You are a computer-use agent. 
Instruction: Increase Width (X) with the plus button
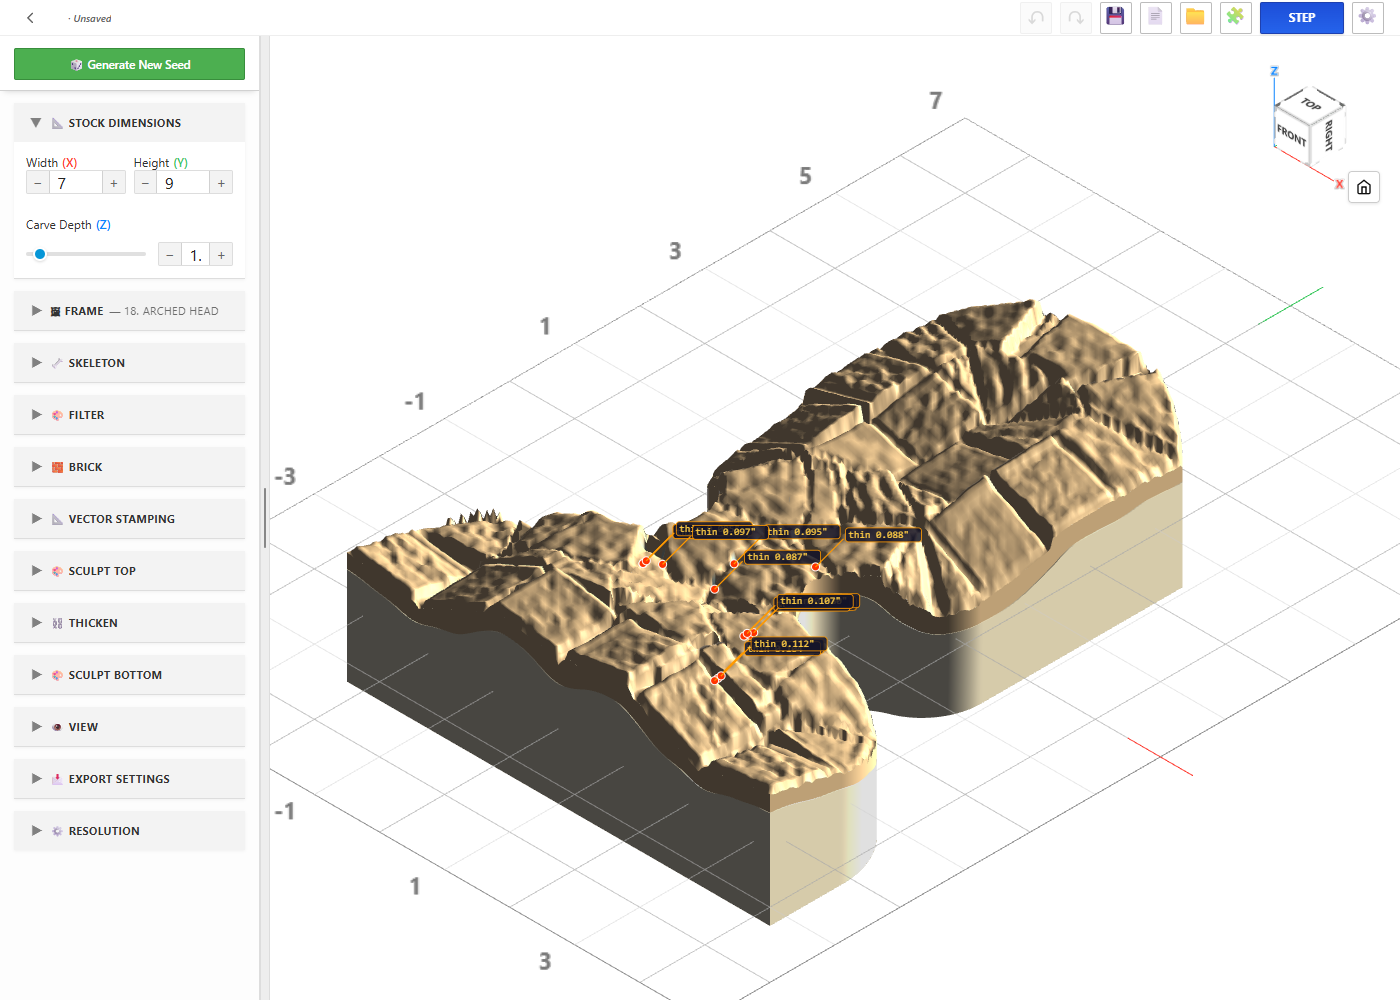pyautogui.click(x=114, y=183)
